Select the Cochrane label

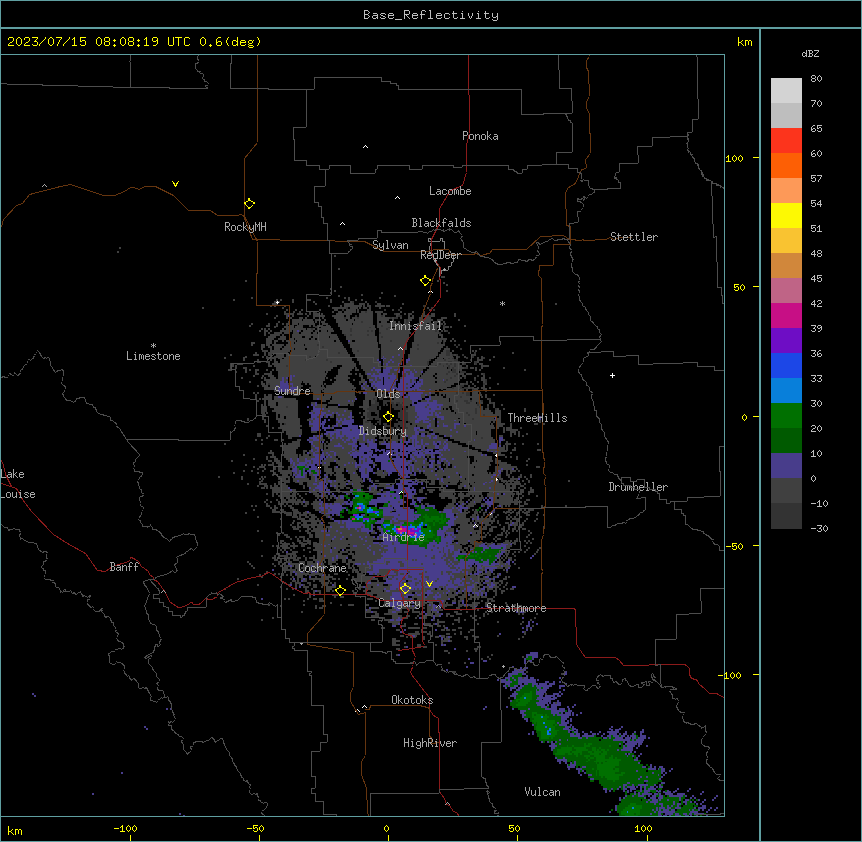click(322, 568)
